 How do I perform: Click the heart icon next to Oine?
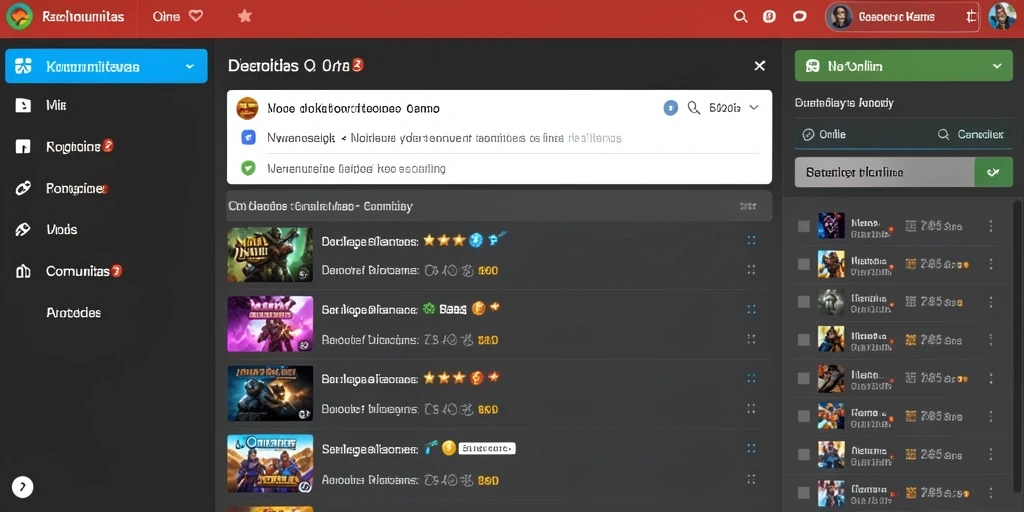click(x=195, y=16)
